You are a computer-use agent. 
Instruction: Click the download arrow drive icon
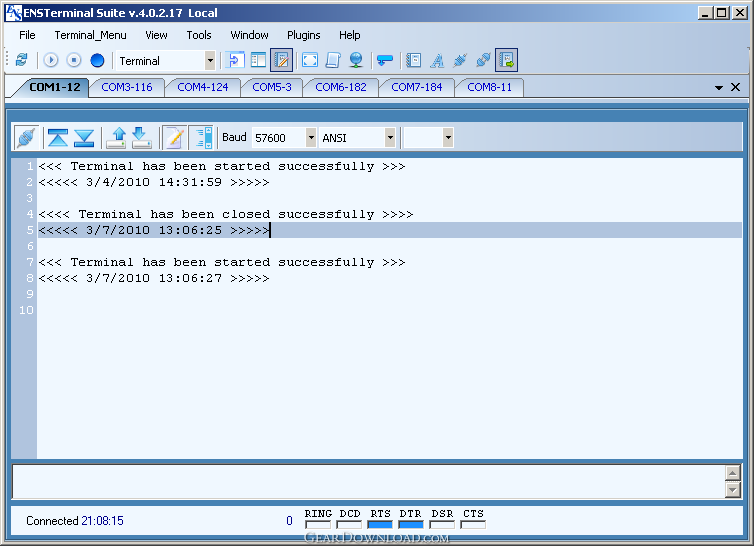141,138
